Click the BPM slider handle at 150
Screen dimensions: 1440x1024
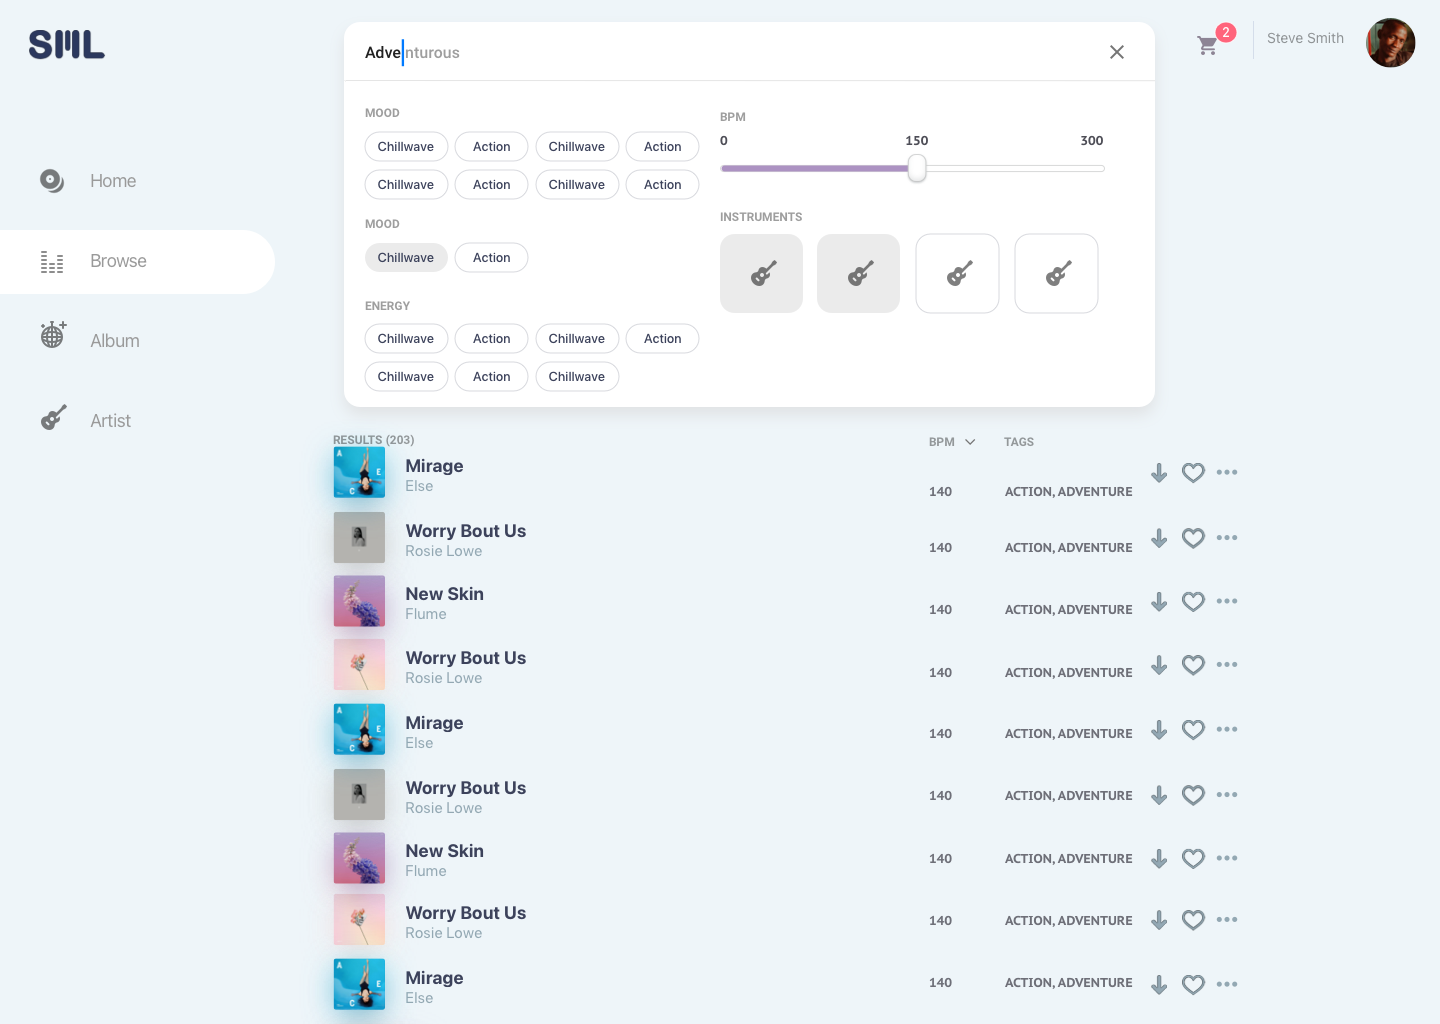pos(917,168)
